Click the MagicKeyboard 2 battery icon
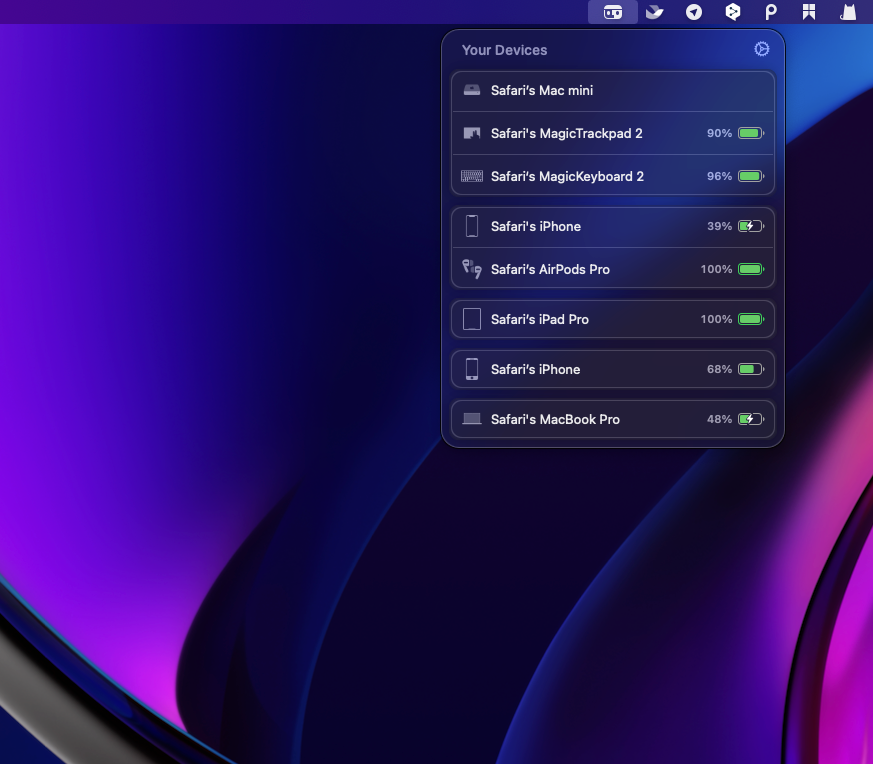Image resolution: width=873 pixels, height=764 pixels. pyautogui.click(x=751, y=176)
